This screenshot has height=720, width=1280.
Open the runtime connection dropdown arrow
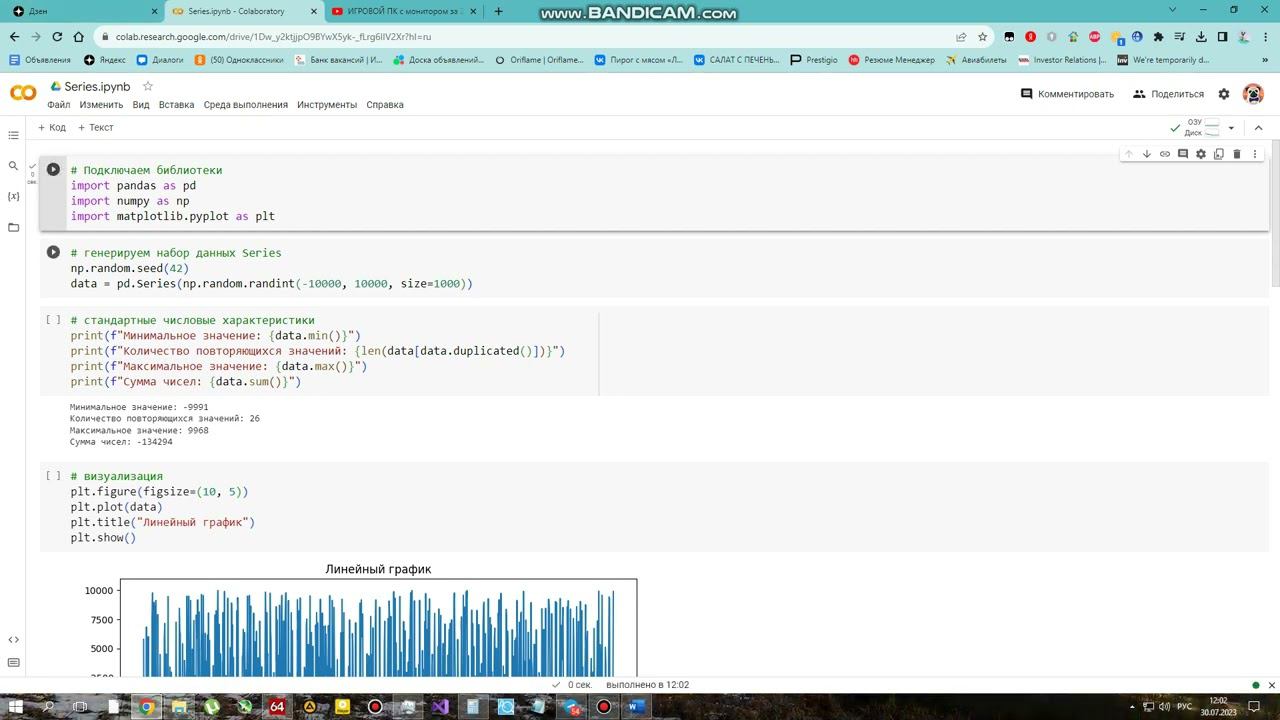[x=1231, y=128]
